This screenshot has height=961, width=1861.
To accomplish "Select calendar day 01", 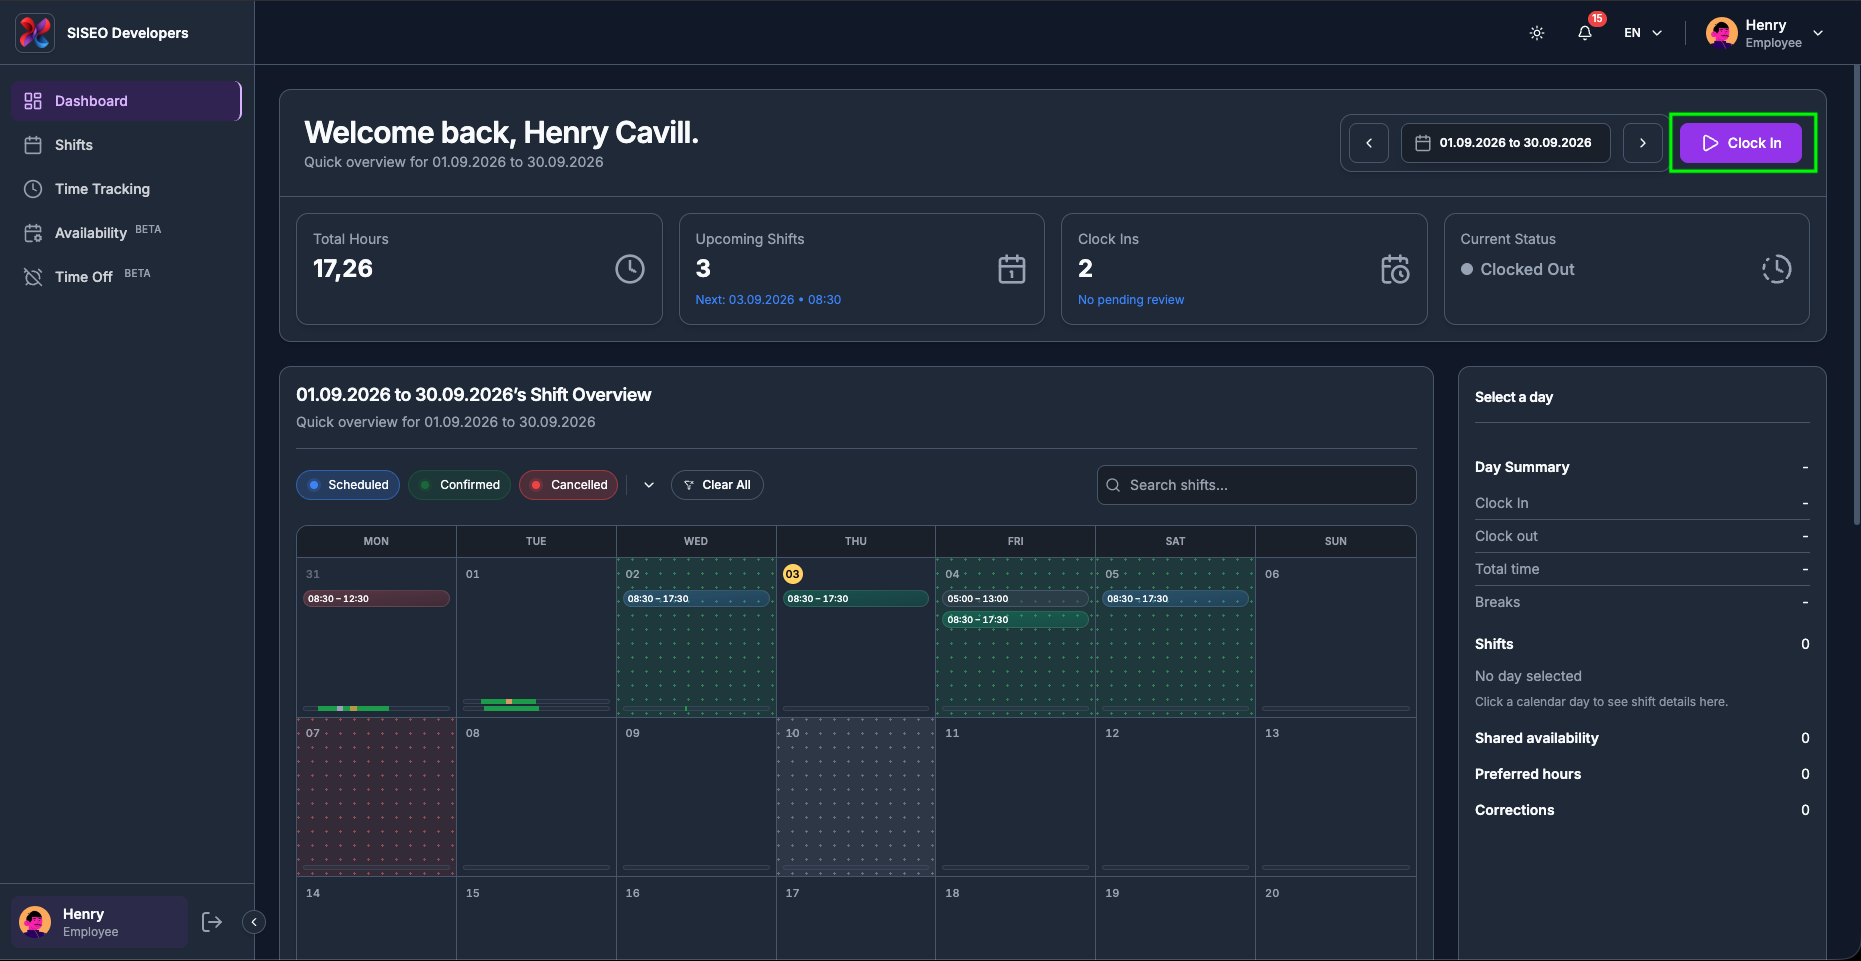I will click(x=536, y=637).
